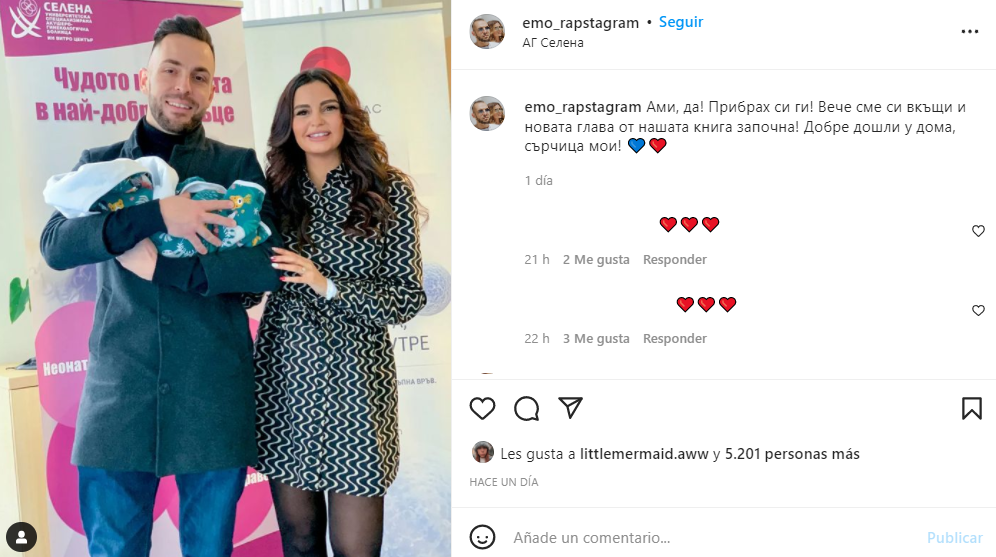Viewport: 996px width, 557px height.
Task: Show tagged people icon on the photo
Action: pos(21,537)
